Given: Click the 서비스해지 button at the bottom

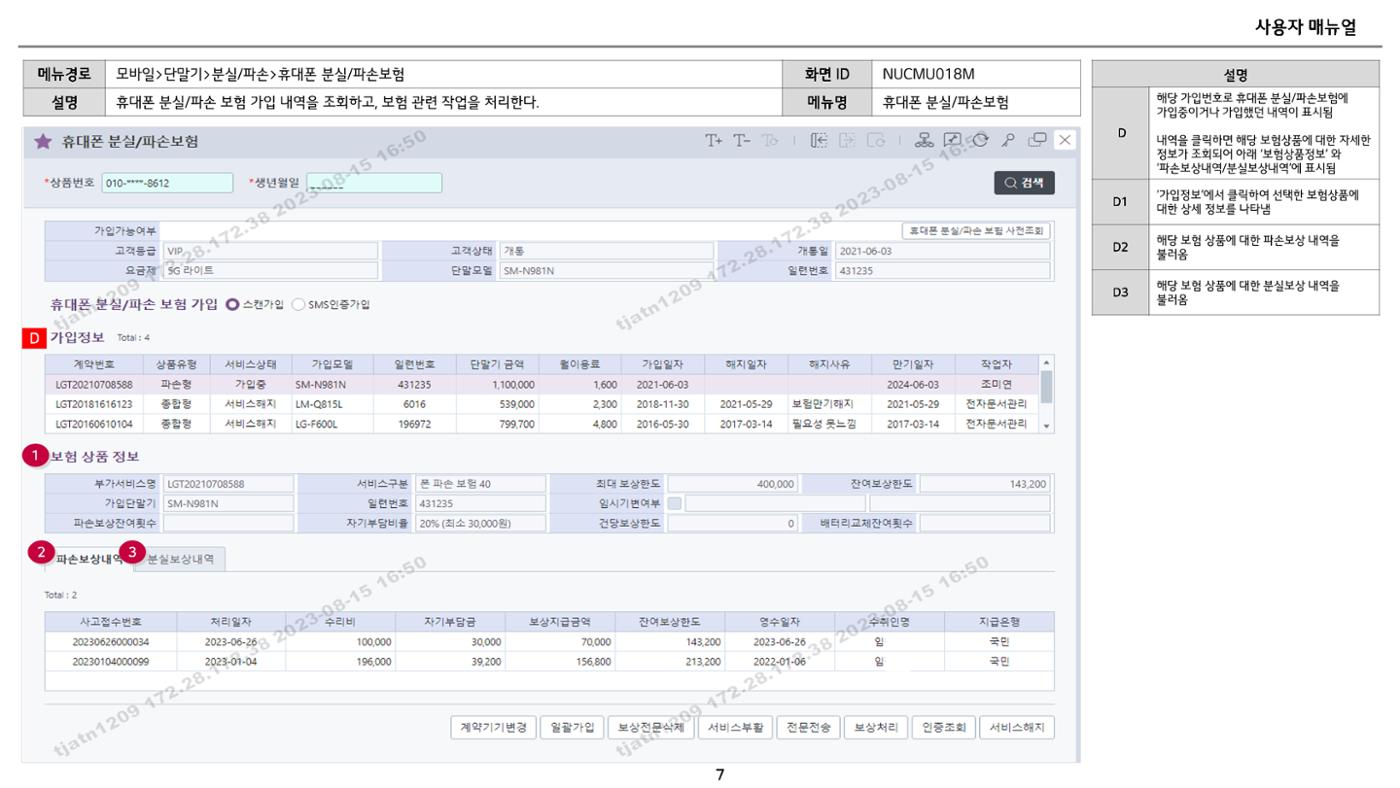Looking at the screenshot, I should tap(1016, 728).
